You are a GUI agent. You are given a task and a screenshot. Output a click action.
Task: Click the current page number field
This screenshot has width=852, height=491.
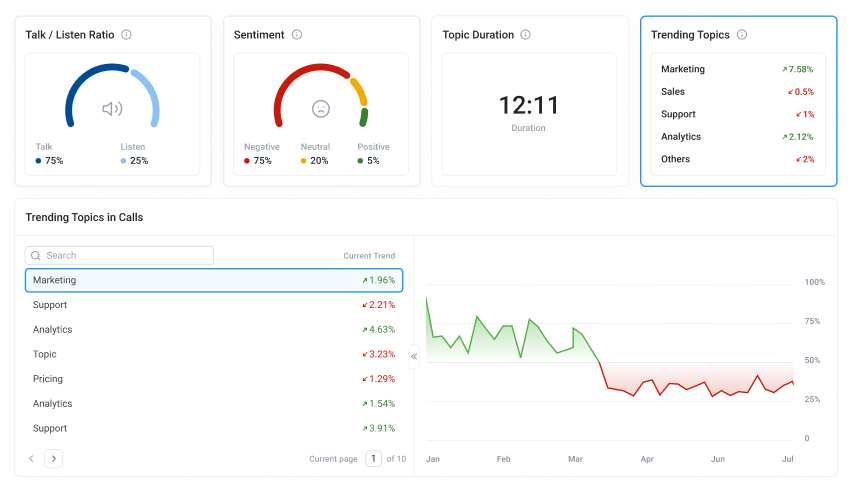373,458
